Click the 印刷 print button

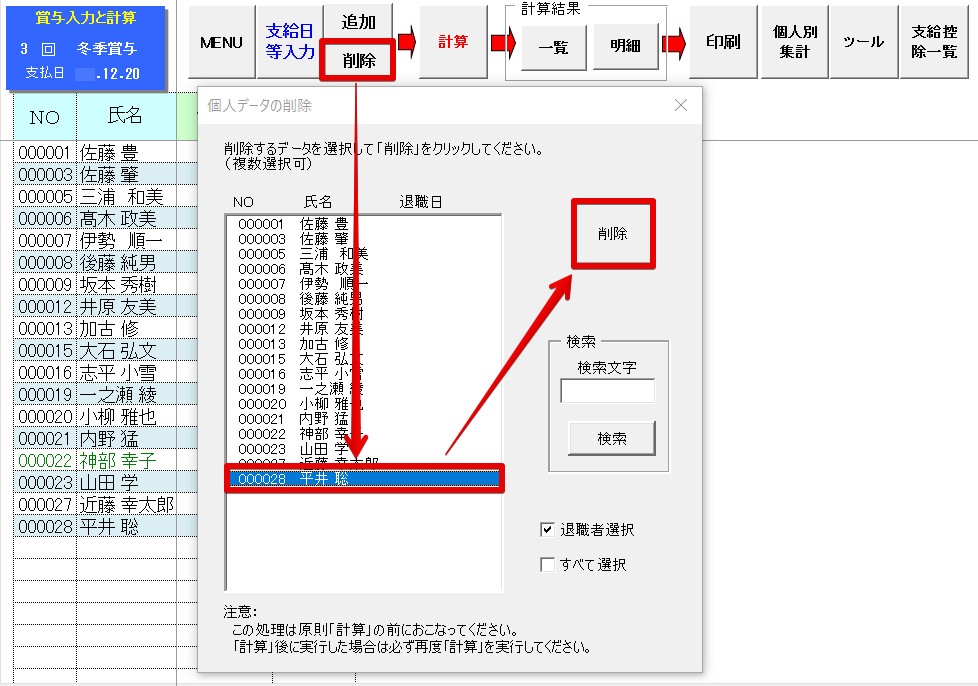722,42
